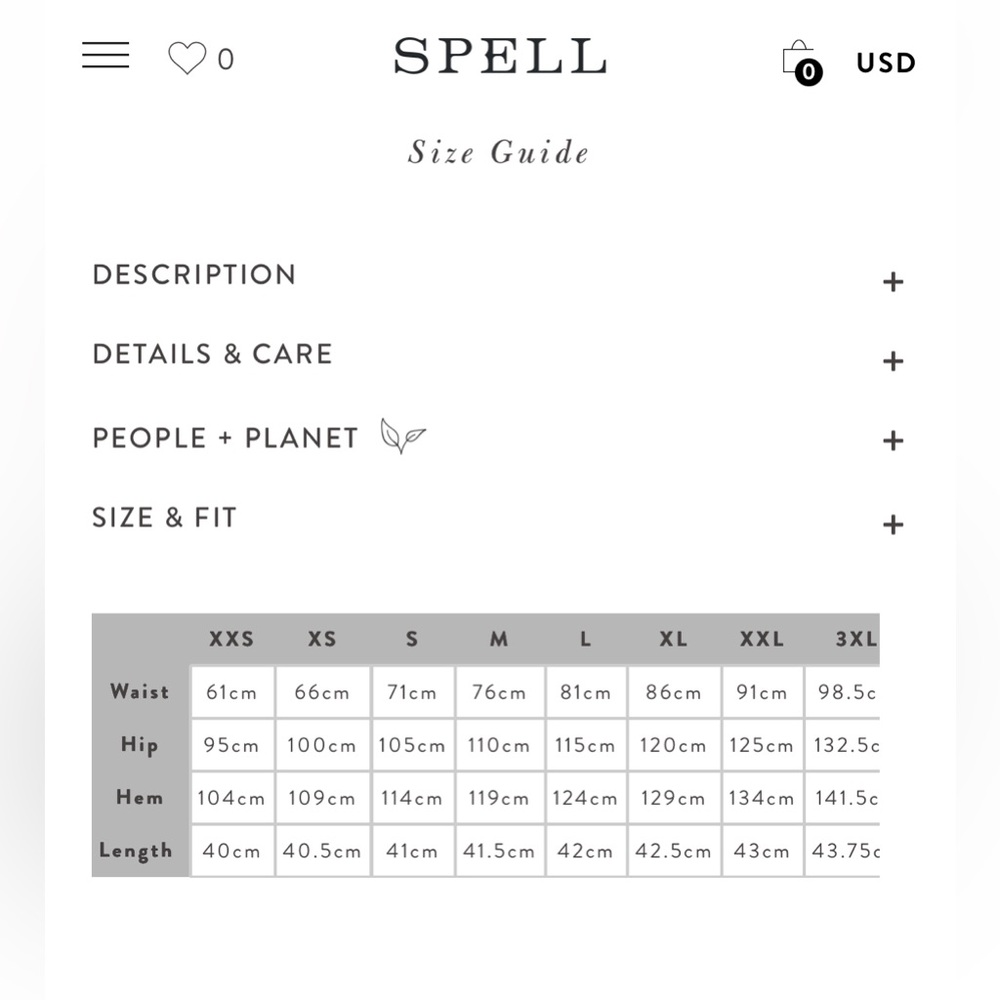Screen dimensions: 1000x1000
Task: Change the USD currency selector
Action: [885, 63]
